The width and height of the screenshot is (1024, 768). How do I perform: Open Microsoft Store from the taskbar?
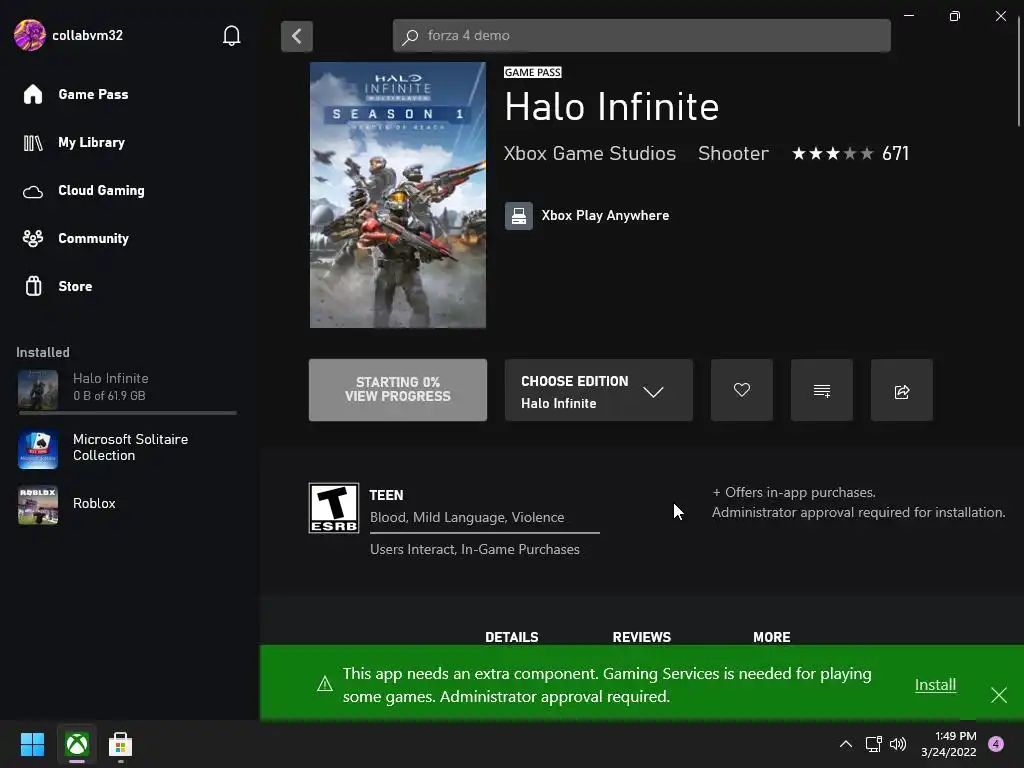[x=120, y=744]
